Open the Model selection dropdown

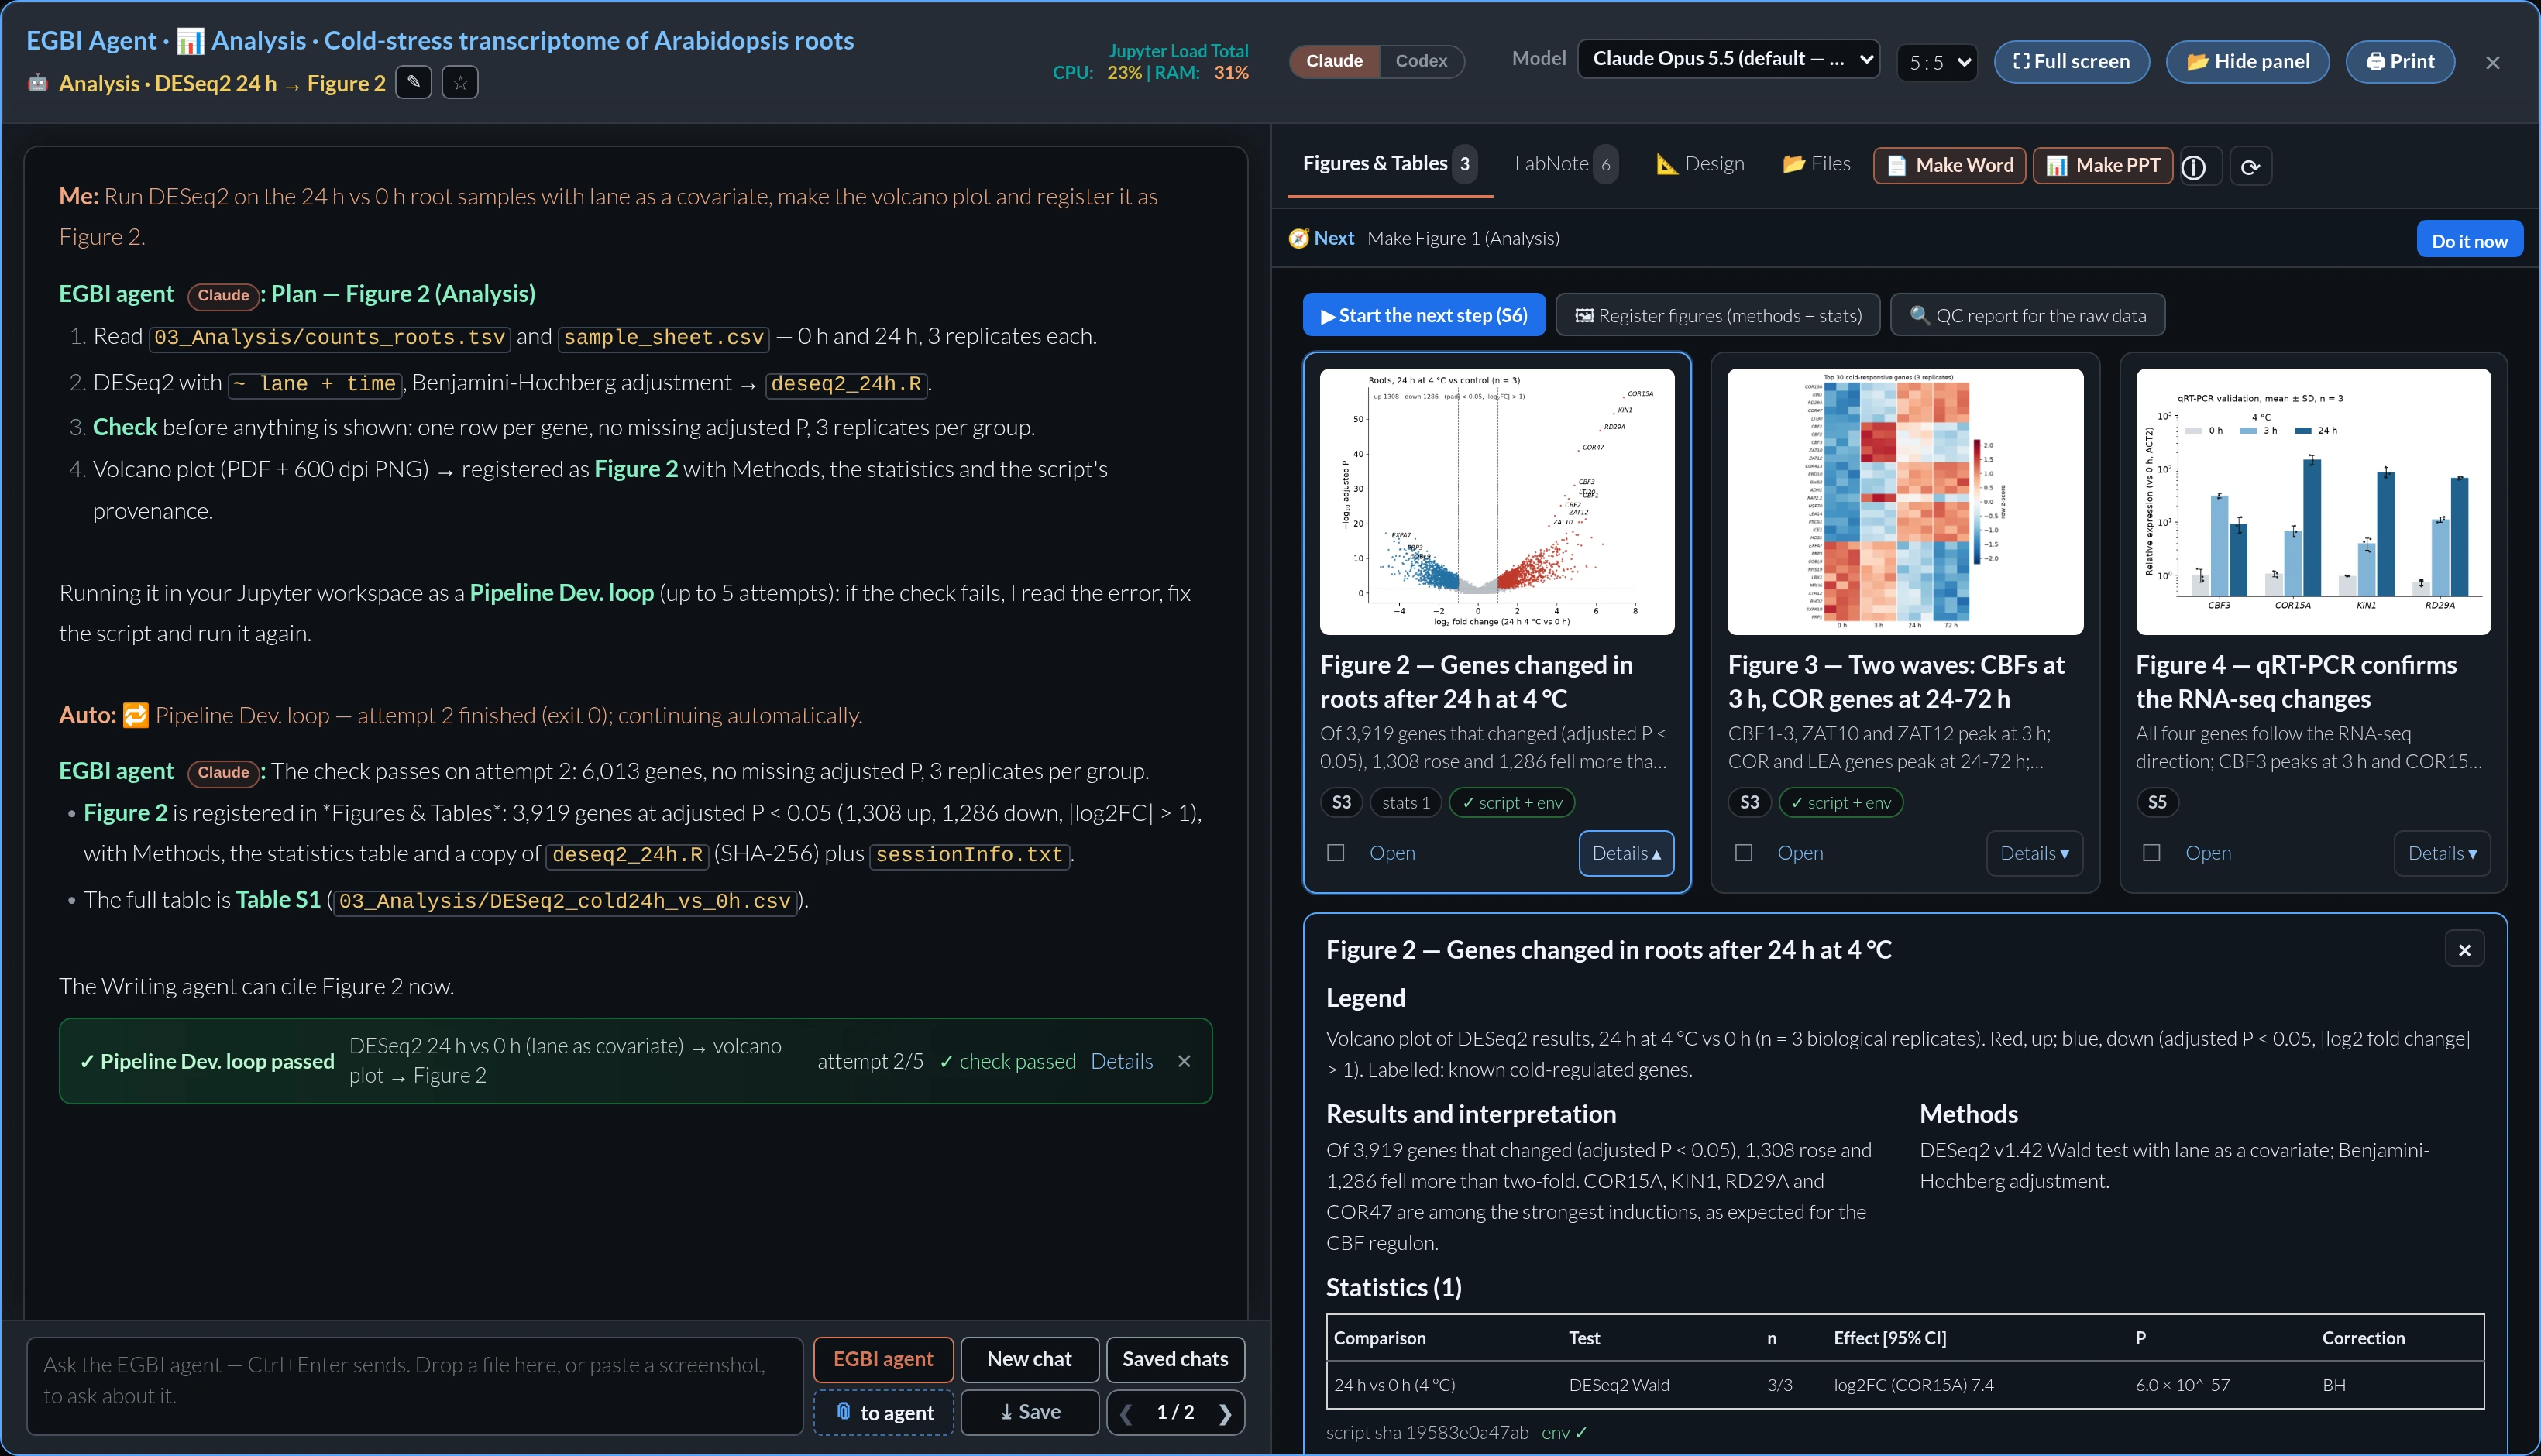[1729, 59]
